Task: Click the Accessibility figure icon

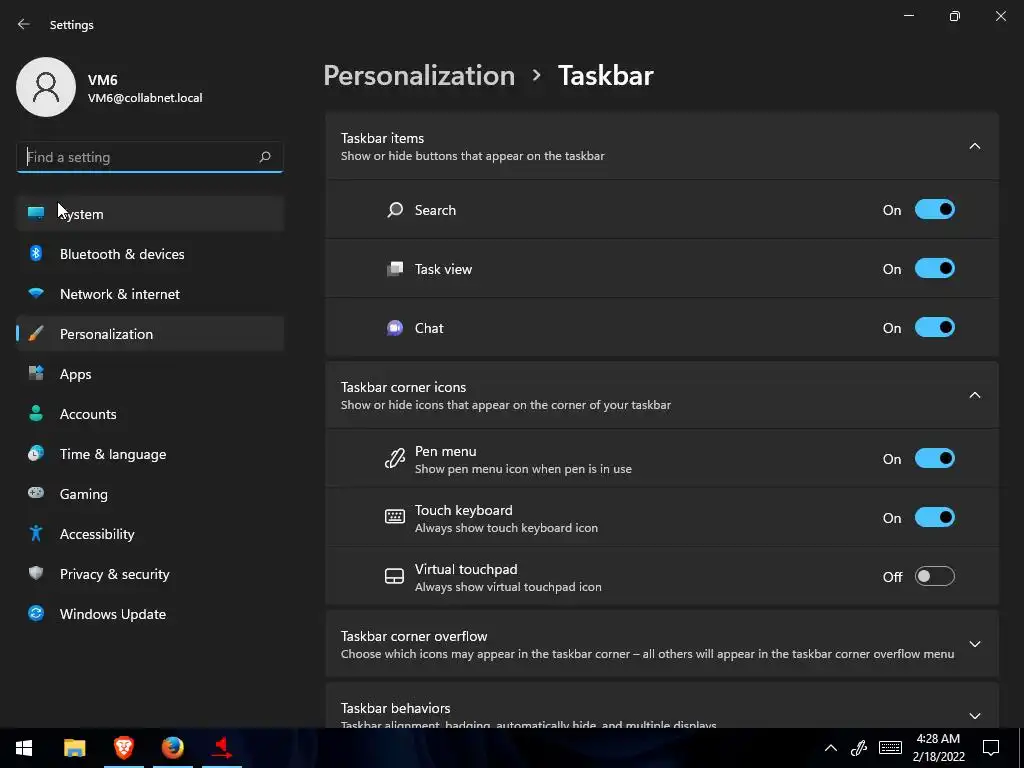Action: coord(36,534)
